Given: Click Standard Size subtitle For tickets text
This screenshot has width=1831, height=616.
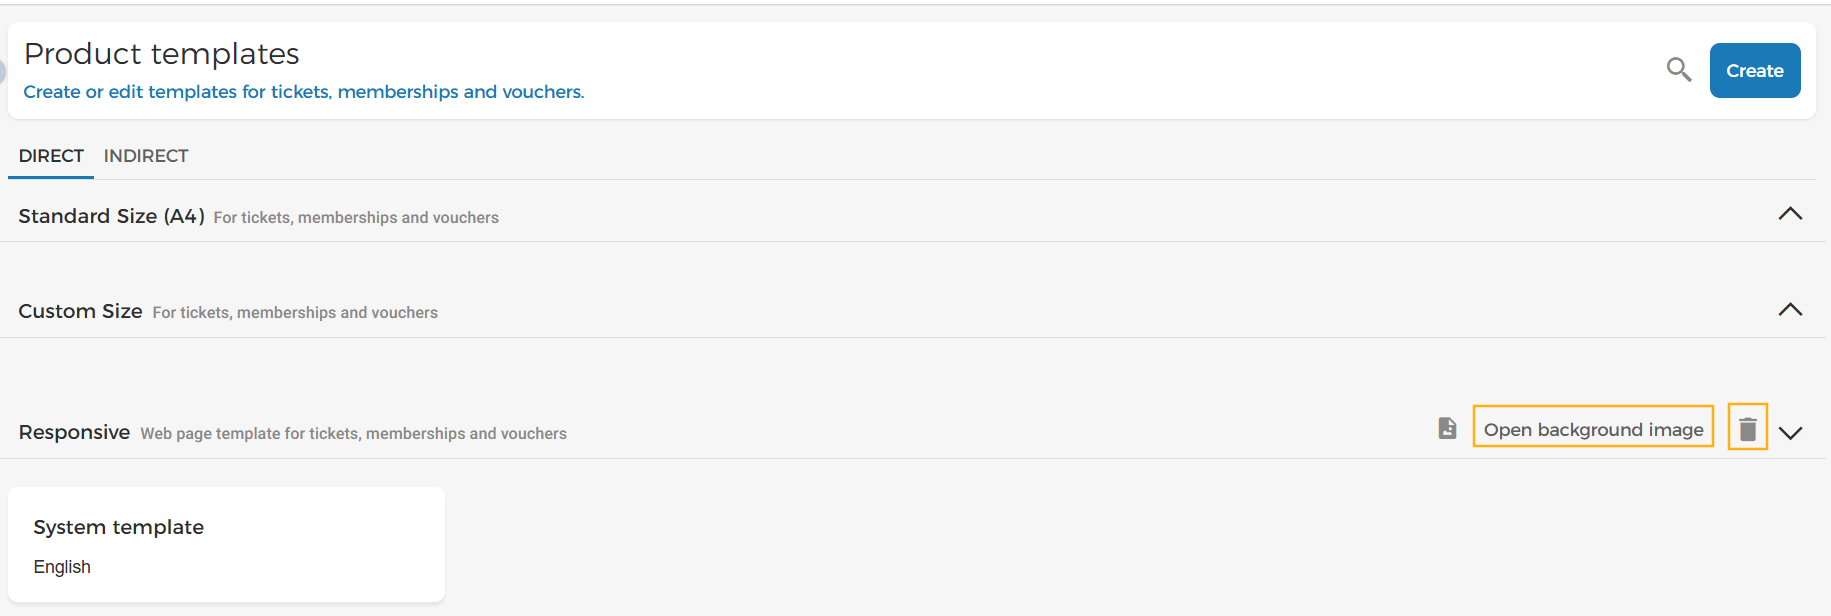Looking at the screenshot, I should click(x=356, y=218).
